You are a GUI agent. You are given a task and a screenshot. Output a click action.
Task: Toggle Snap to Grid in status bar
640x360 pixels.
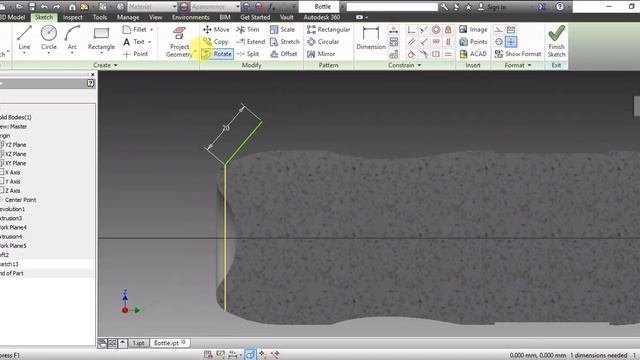tap(208, 355)
